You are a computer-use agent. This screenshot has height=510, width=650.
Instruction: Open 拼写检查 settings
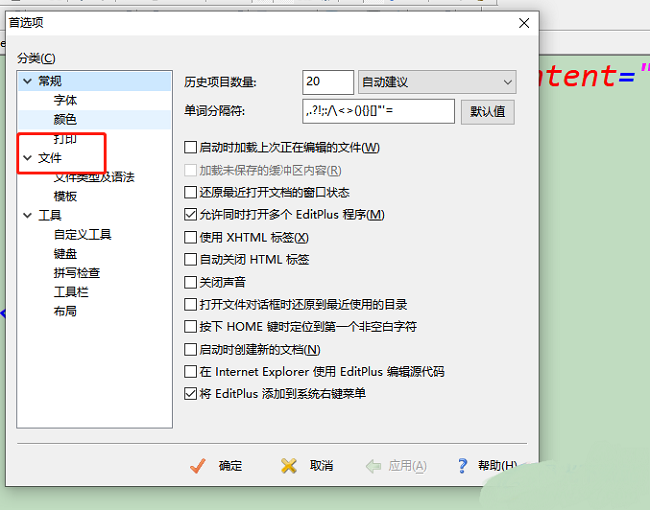click(x=77, y=273)
